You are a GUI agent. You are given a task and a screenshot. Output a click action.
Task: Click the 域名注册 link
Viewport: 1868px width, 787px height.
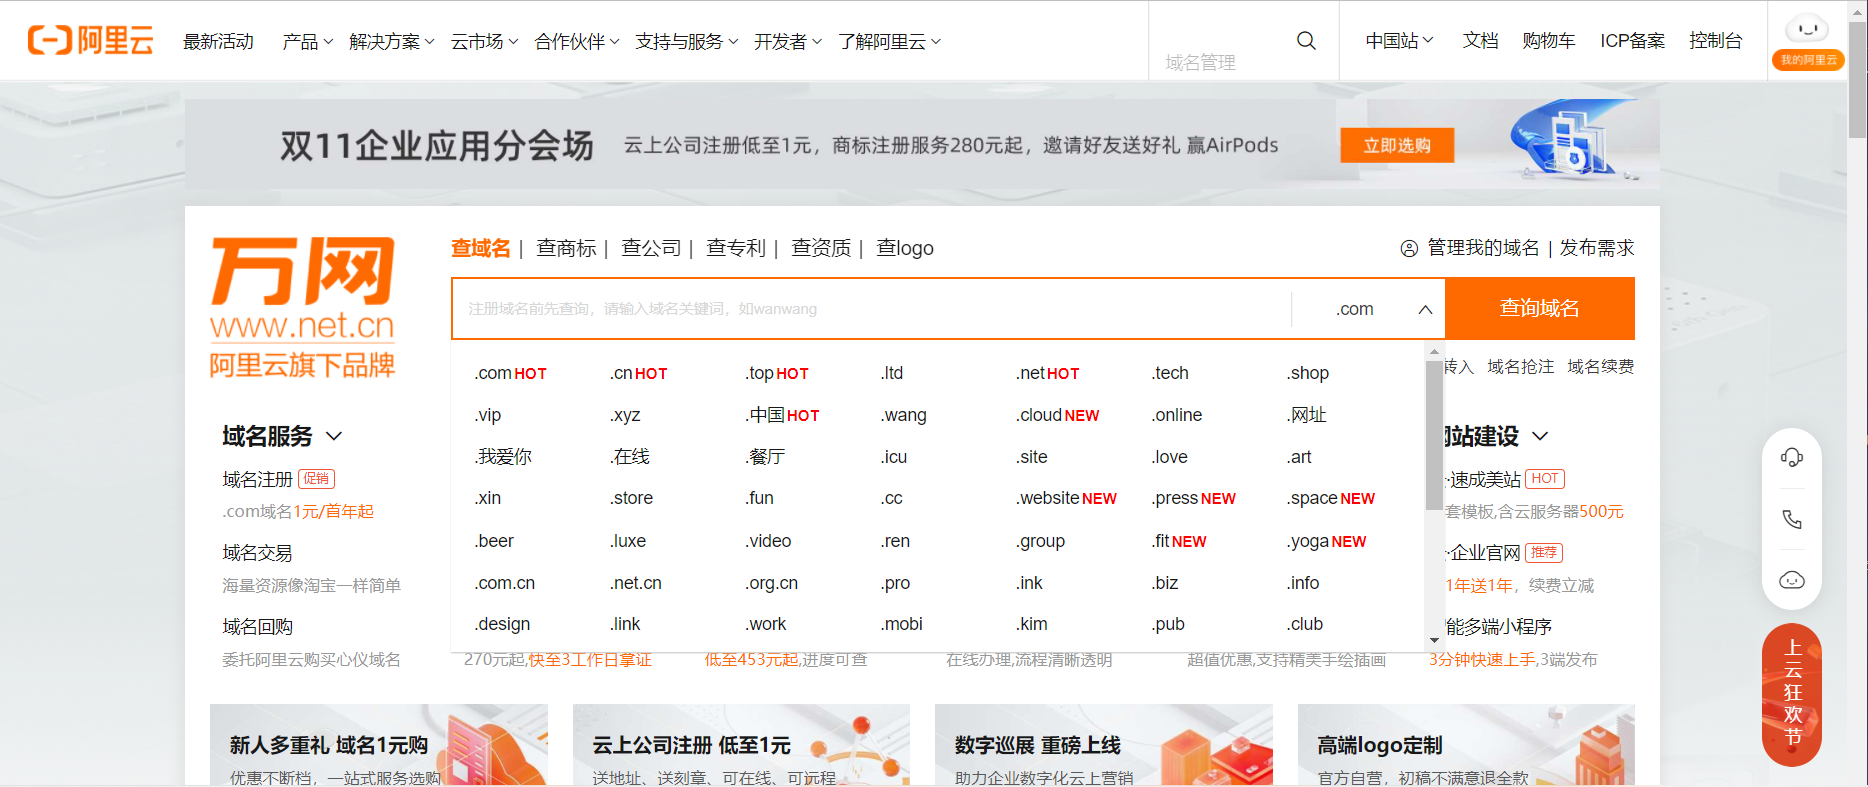257,479
